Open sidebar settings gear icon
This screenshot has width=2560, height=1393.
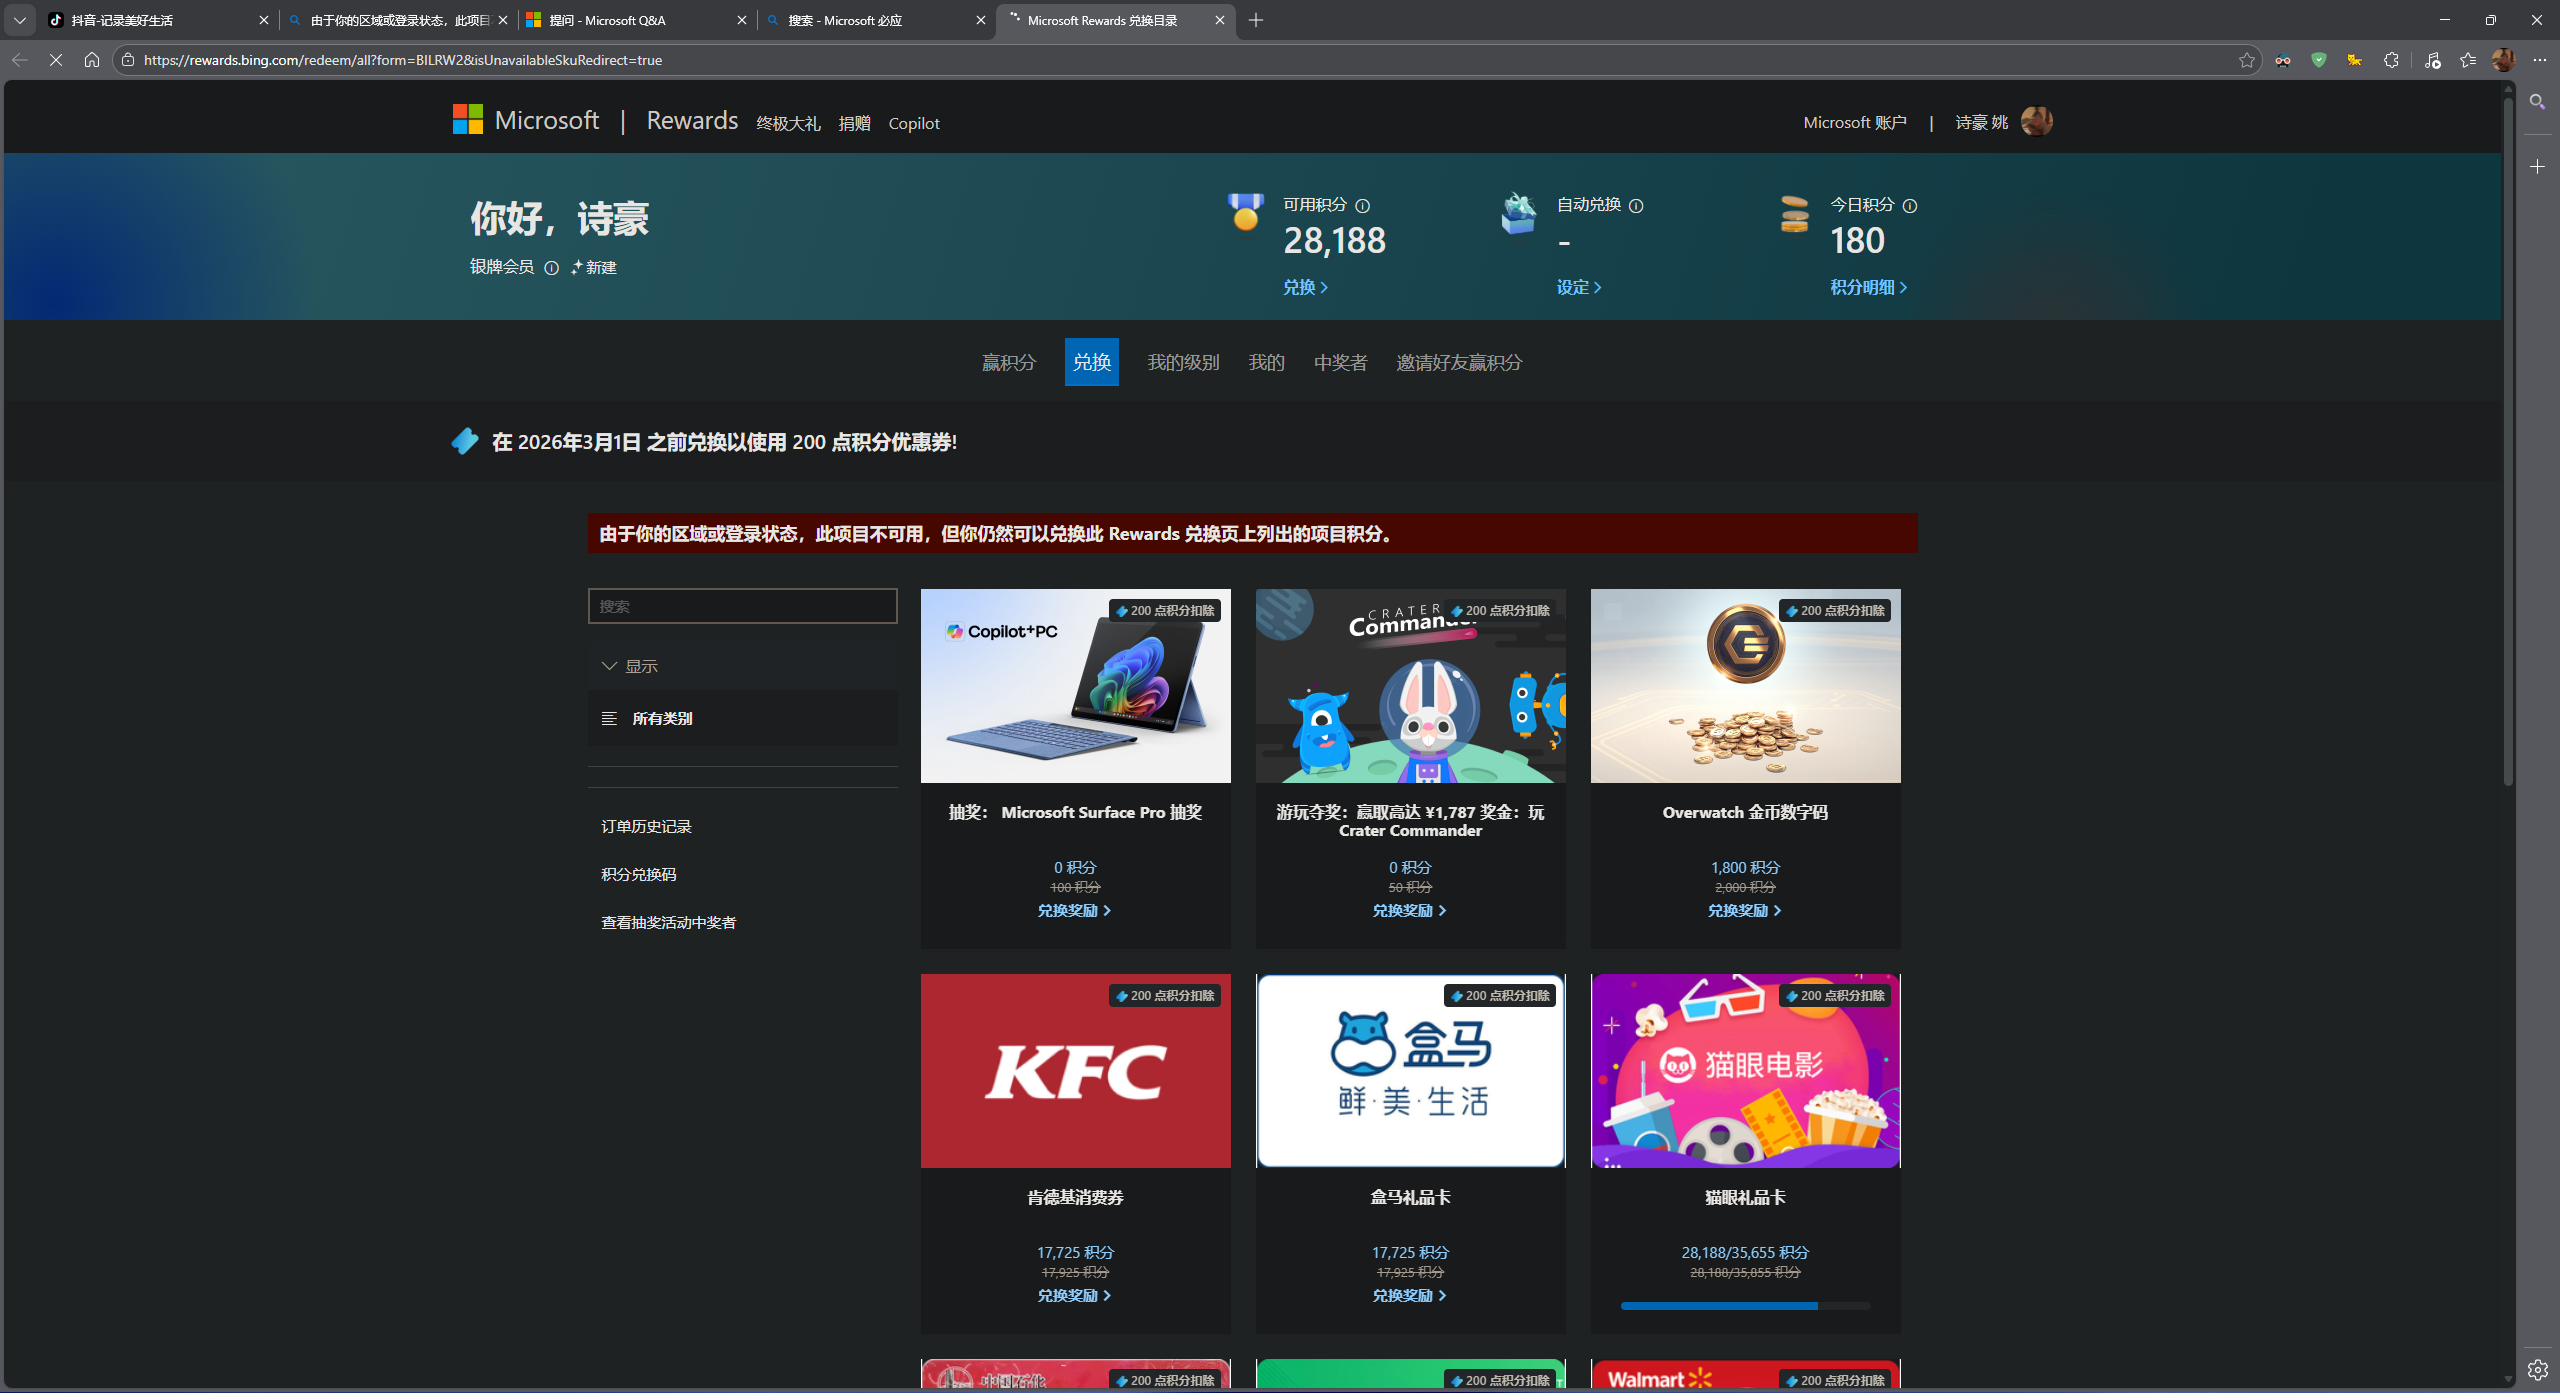(x=2537, y=1369)
